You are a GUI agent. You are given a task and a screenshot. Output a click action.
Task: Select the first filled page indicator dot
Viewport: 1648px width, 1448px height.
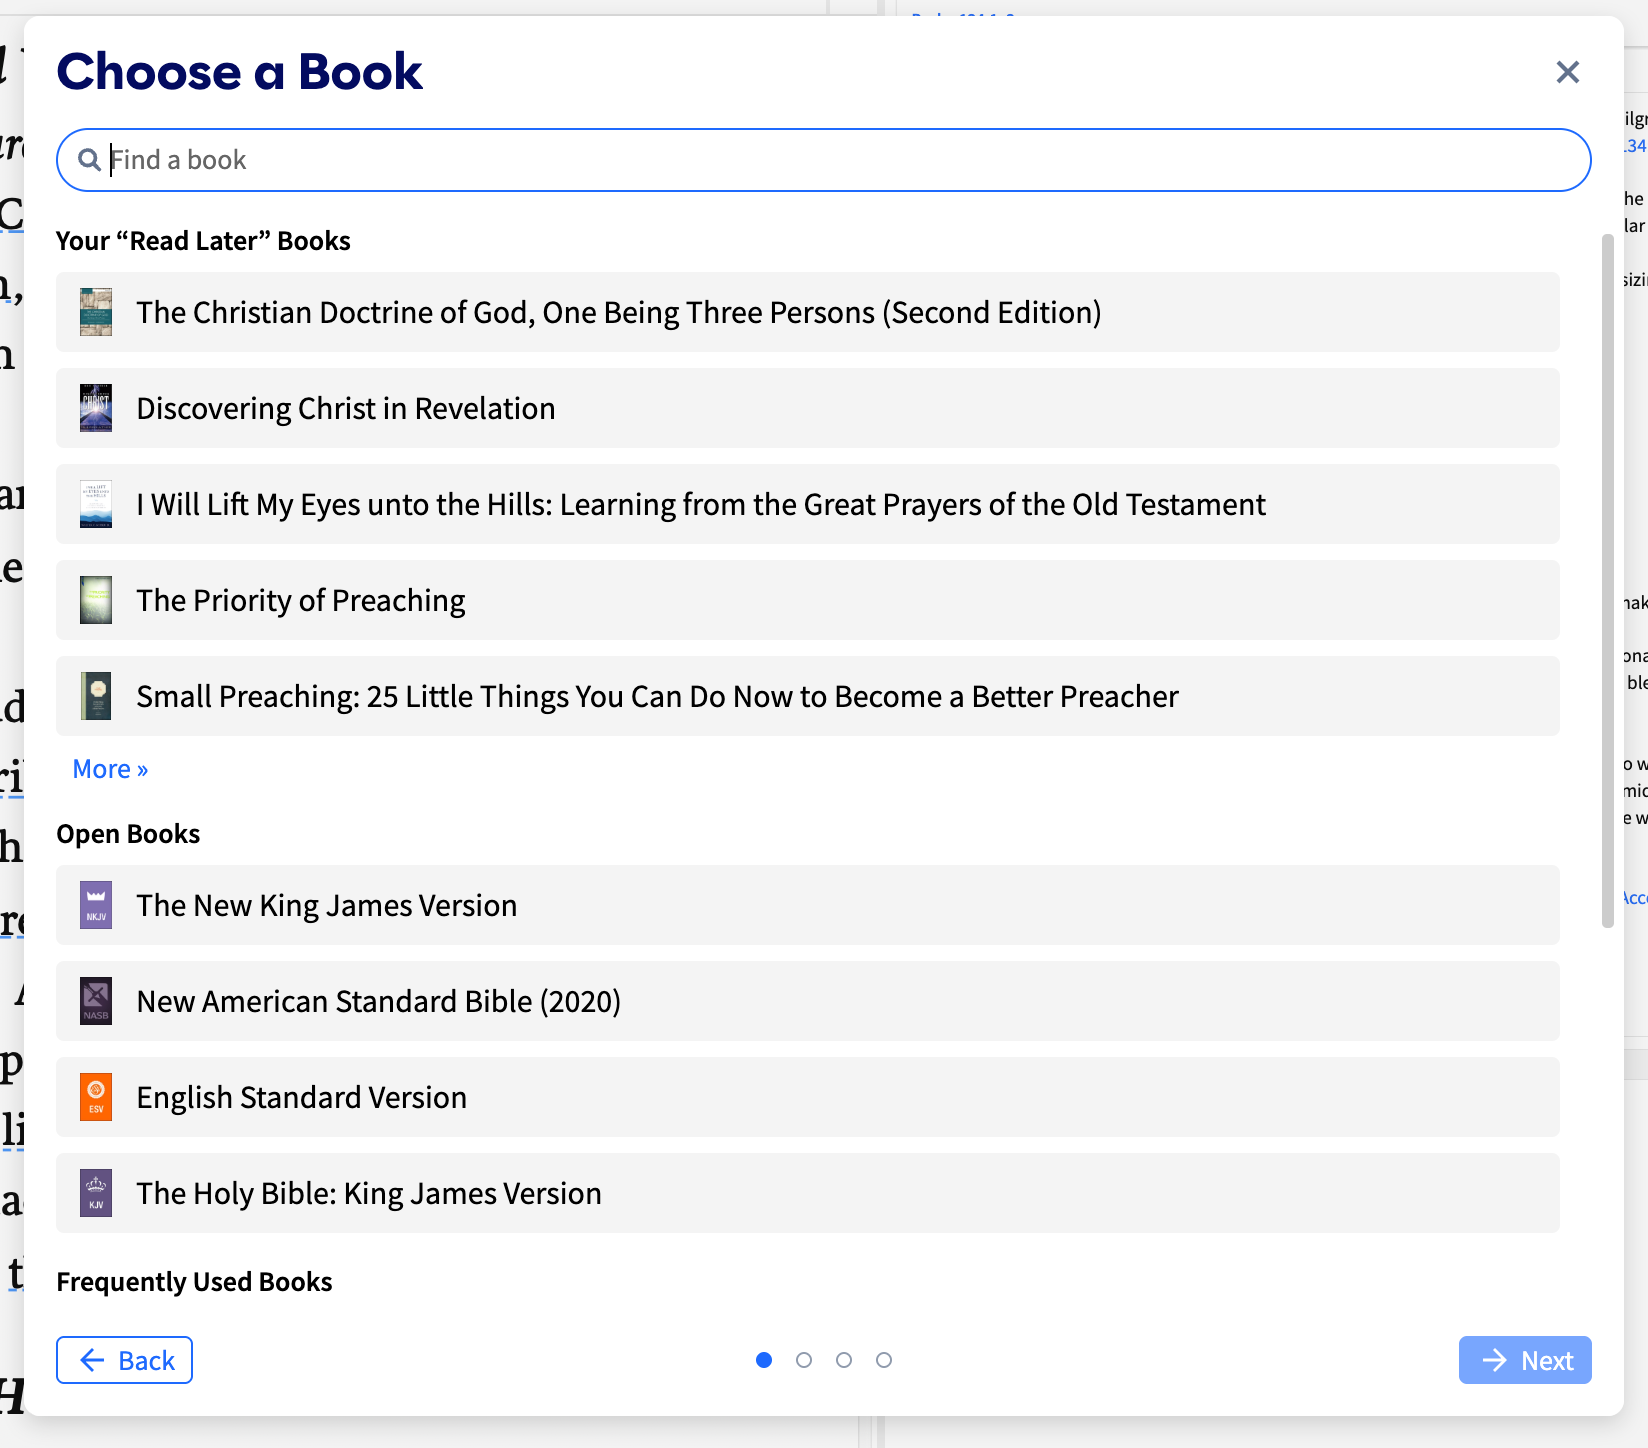[x=764, y=1360]
